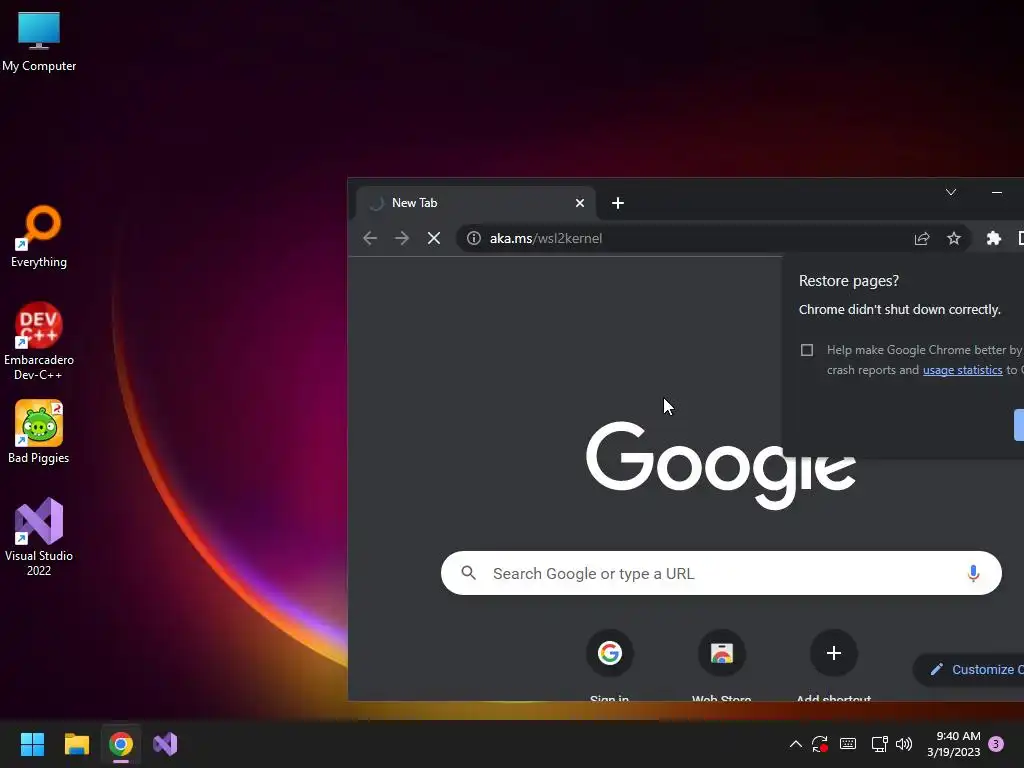Click Customize Chrome pencil button
The width and height of the screenshot is (1024, 768).
point(970,669)
